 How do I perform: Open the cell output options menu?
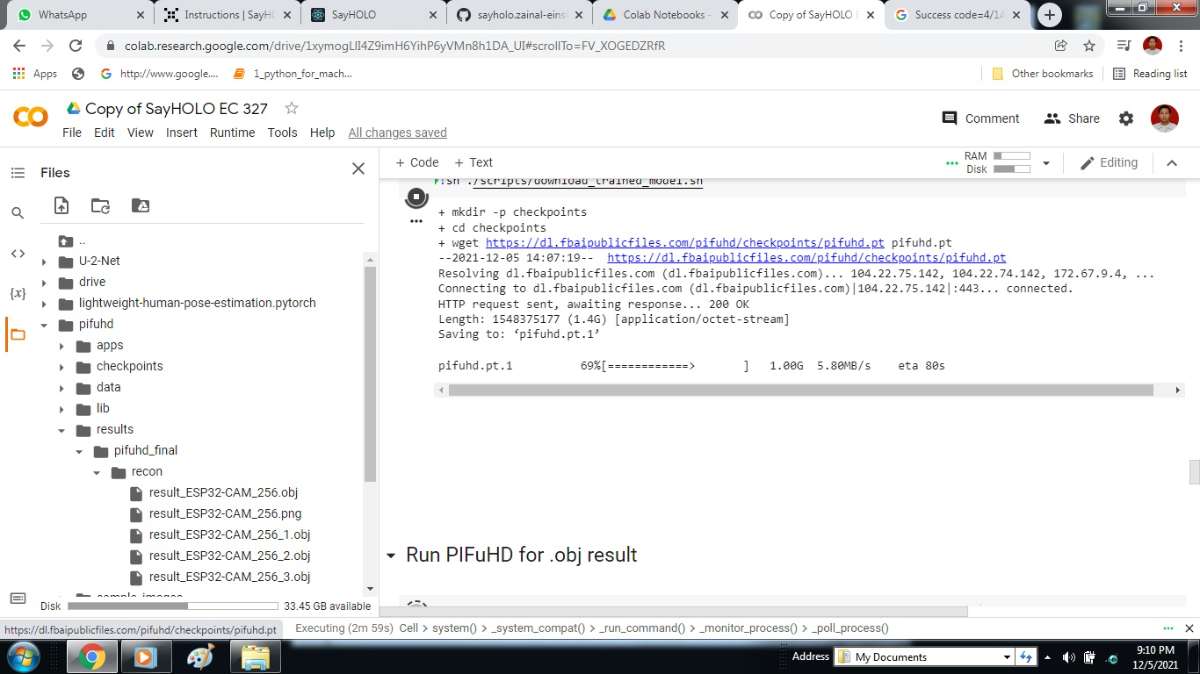(x=417, y=221)
